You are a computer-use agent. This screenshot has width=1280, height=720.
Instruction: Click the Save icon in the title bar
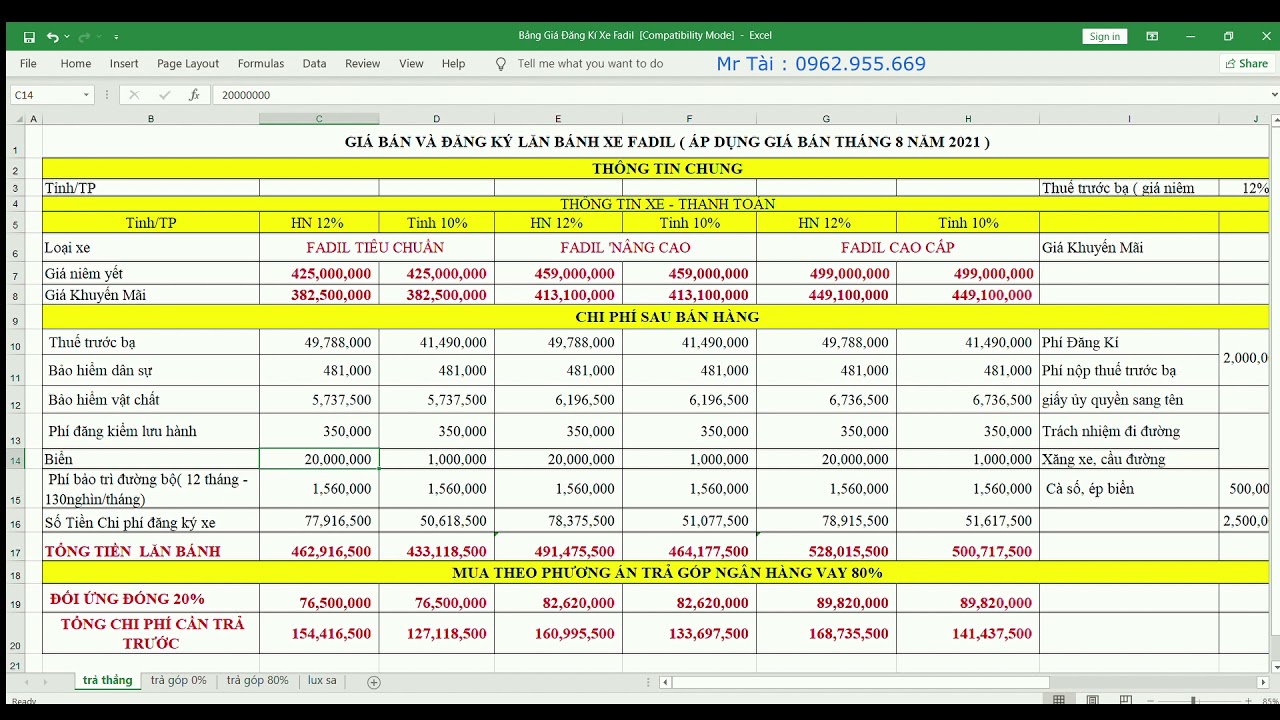click(x=29, y=37)
